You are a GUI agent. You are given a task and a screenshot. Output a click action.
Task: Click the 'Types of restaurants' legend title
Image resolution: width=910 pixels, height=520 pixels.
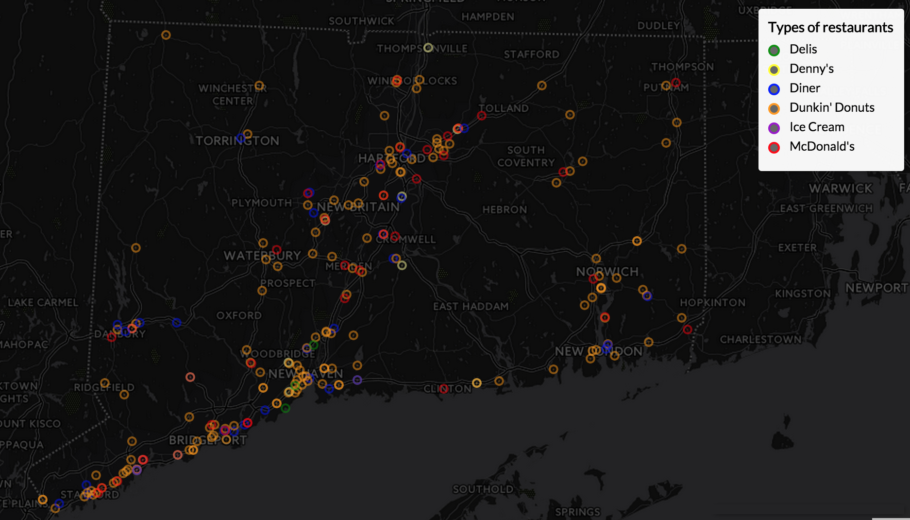830,27
